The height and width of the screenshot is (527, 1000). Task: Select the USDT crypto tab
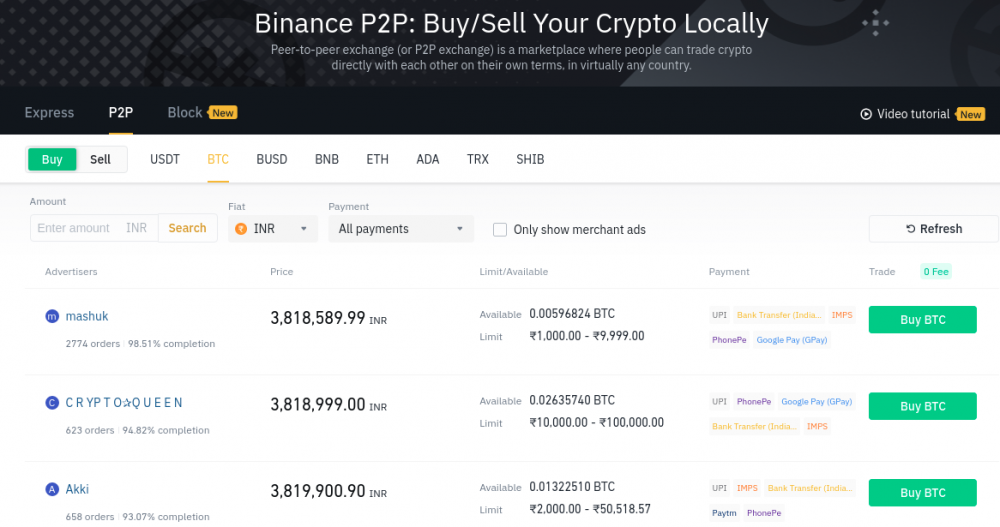click(165, 159)
